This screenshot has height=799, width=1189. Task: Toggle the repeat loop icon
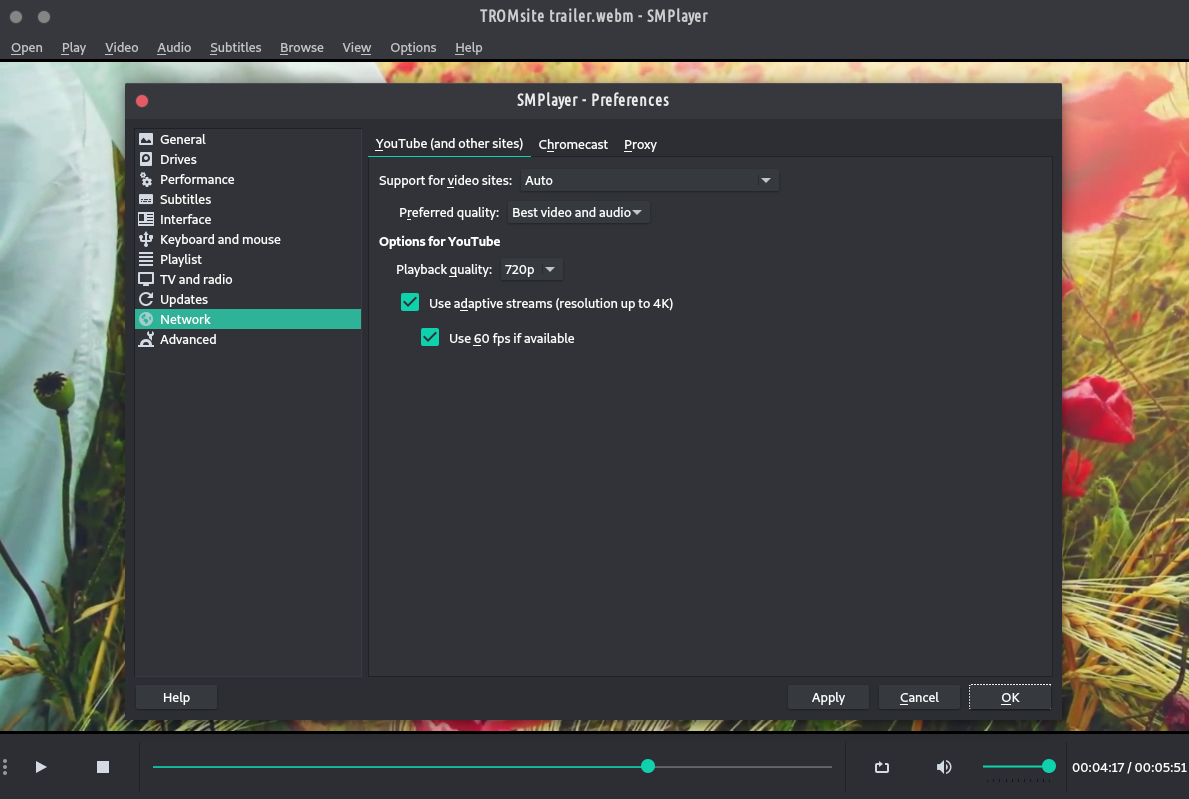click(881, 767)
